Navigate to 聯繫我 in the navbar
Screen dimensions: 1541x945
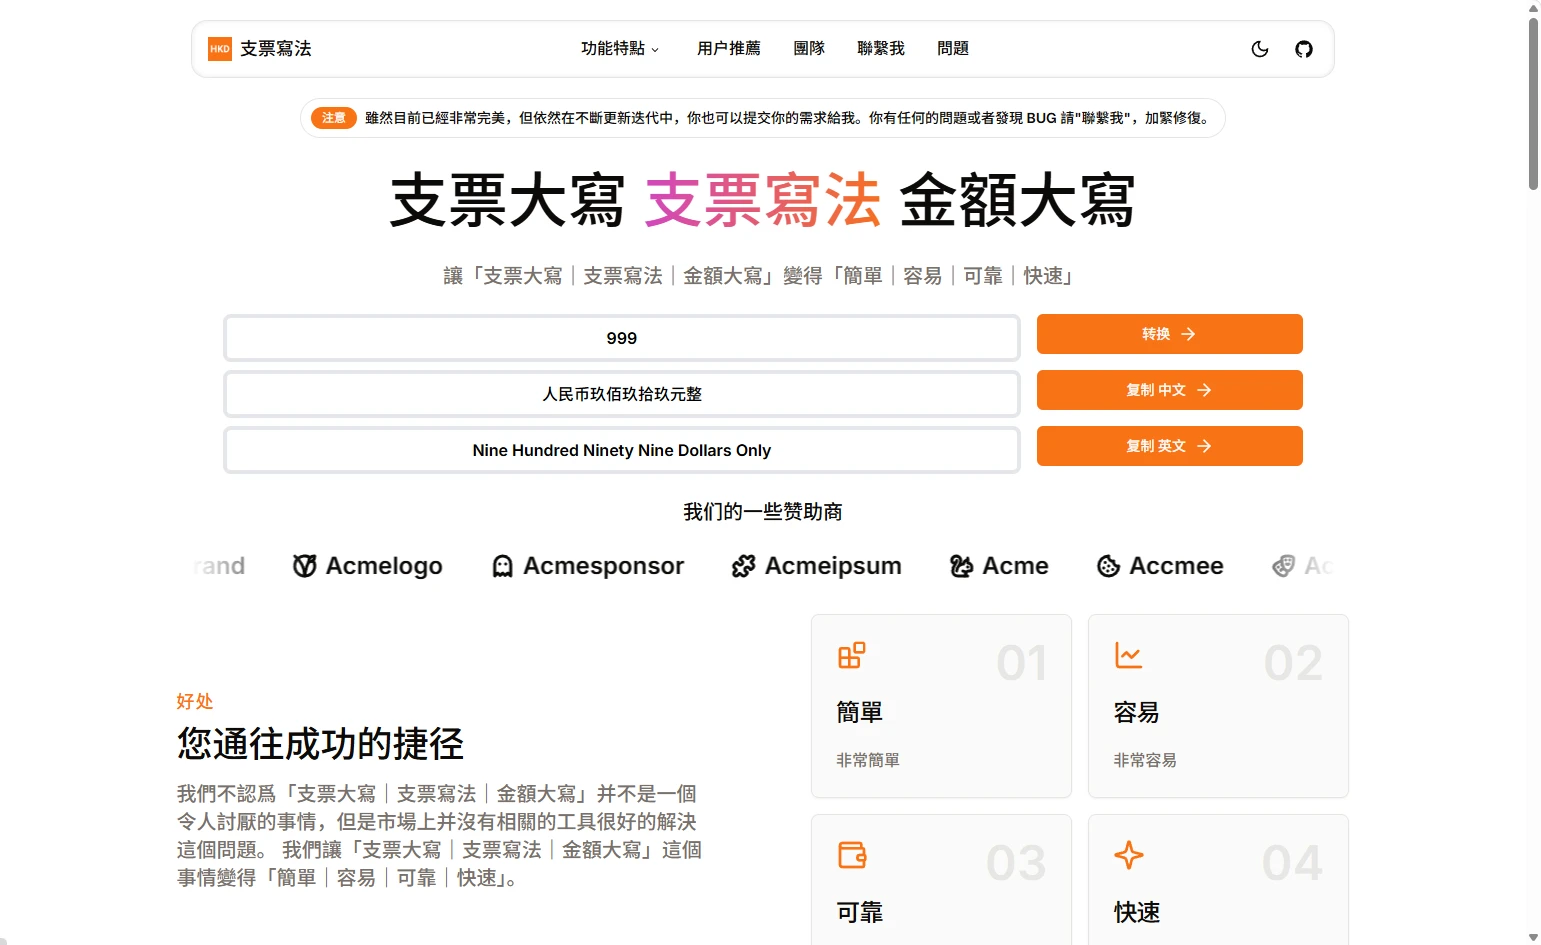click(x=880, y=49)
